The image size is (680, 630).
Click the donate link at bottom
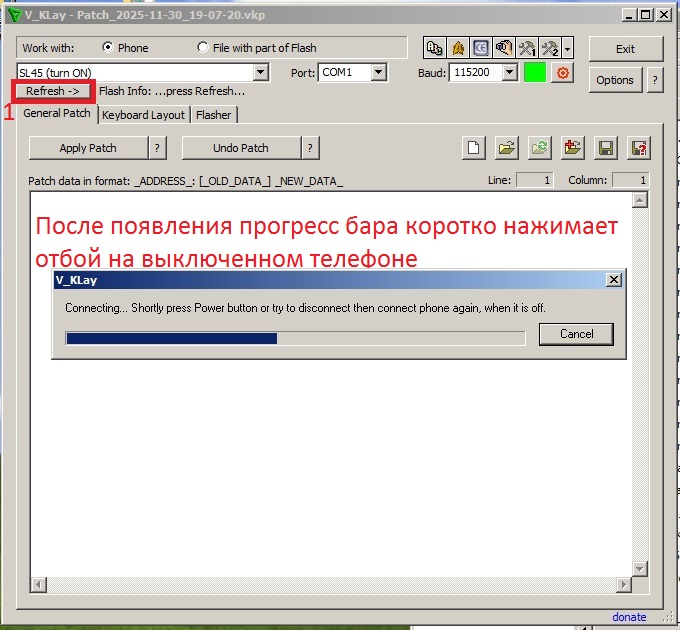pos(629,617)
